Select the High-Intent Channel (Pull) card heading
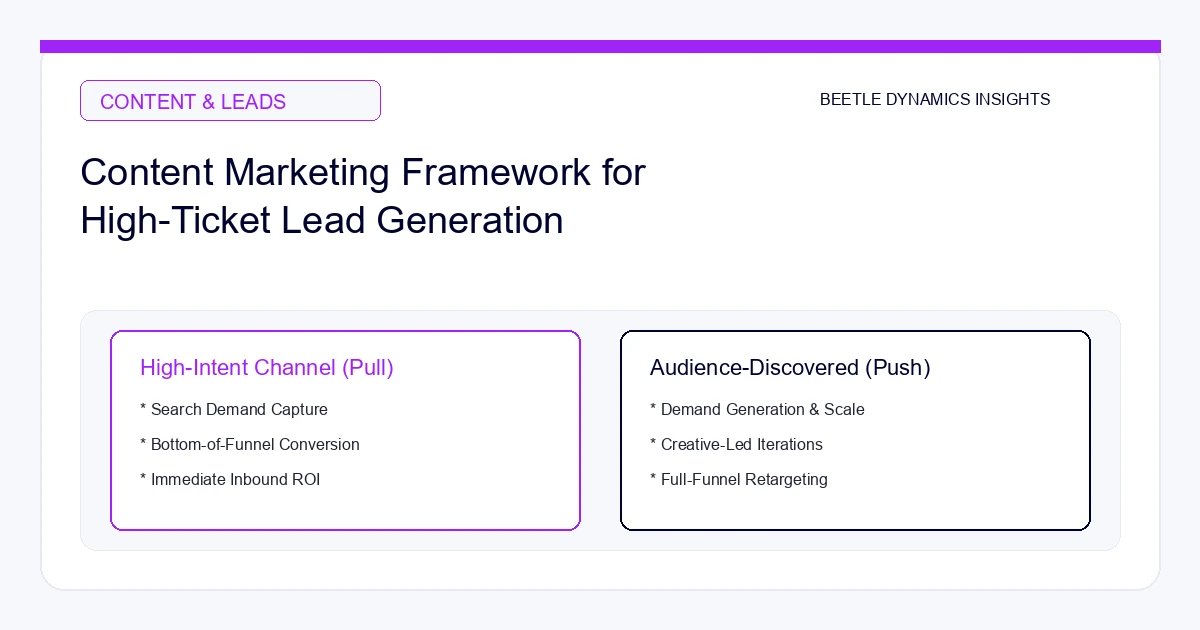 pyautogui.click(x=267, y=368)
